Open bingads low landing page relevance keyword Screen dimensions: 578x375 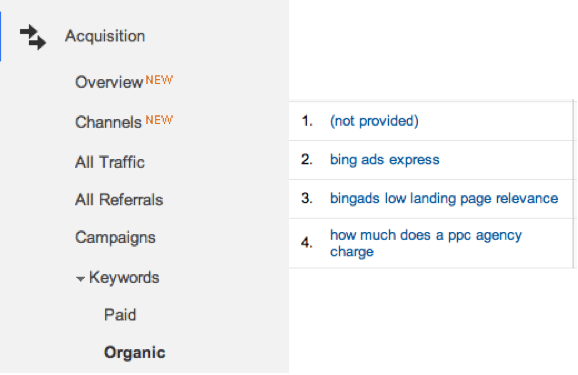point(444,198)
